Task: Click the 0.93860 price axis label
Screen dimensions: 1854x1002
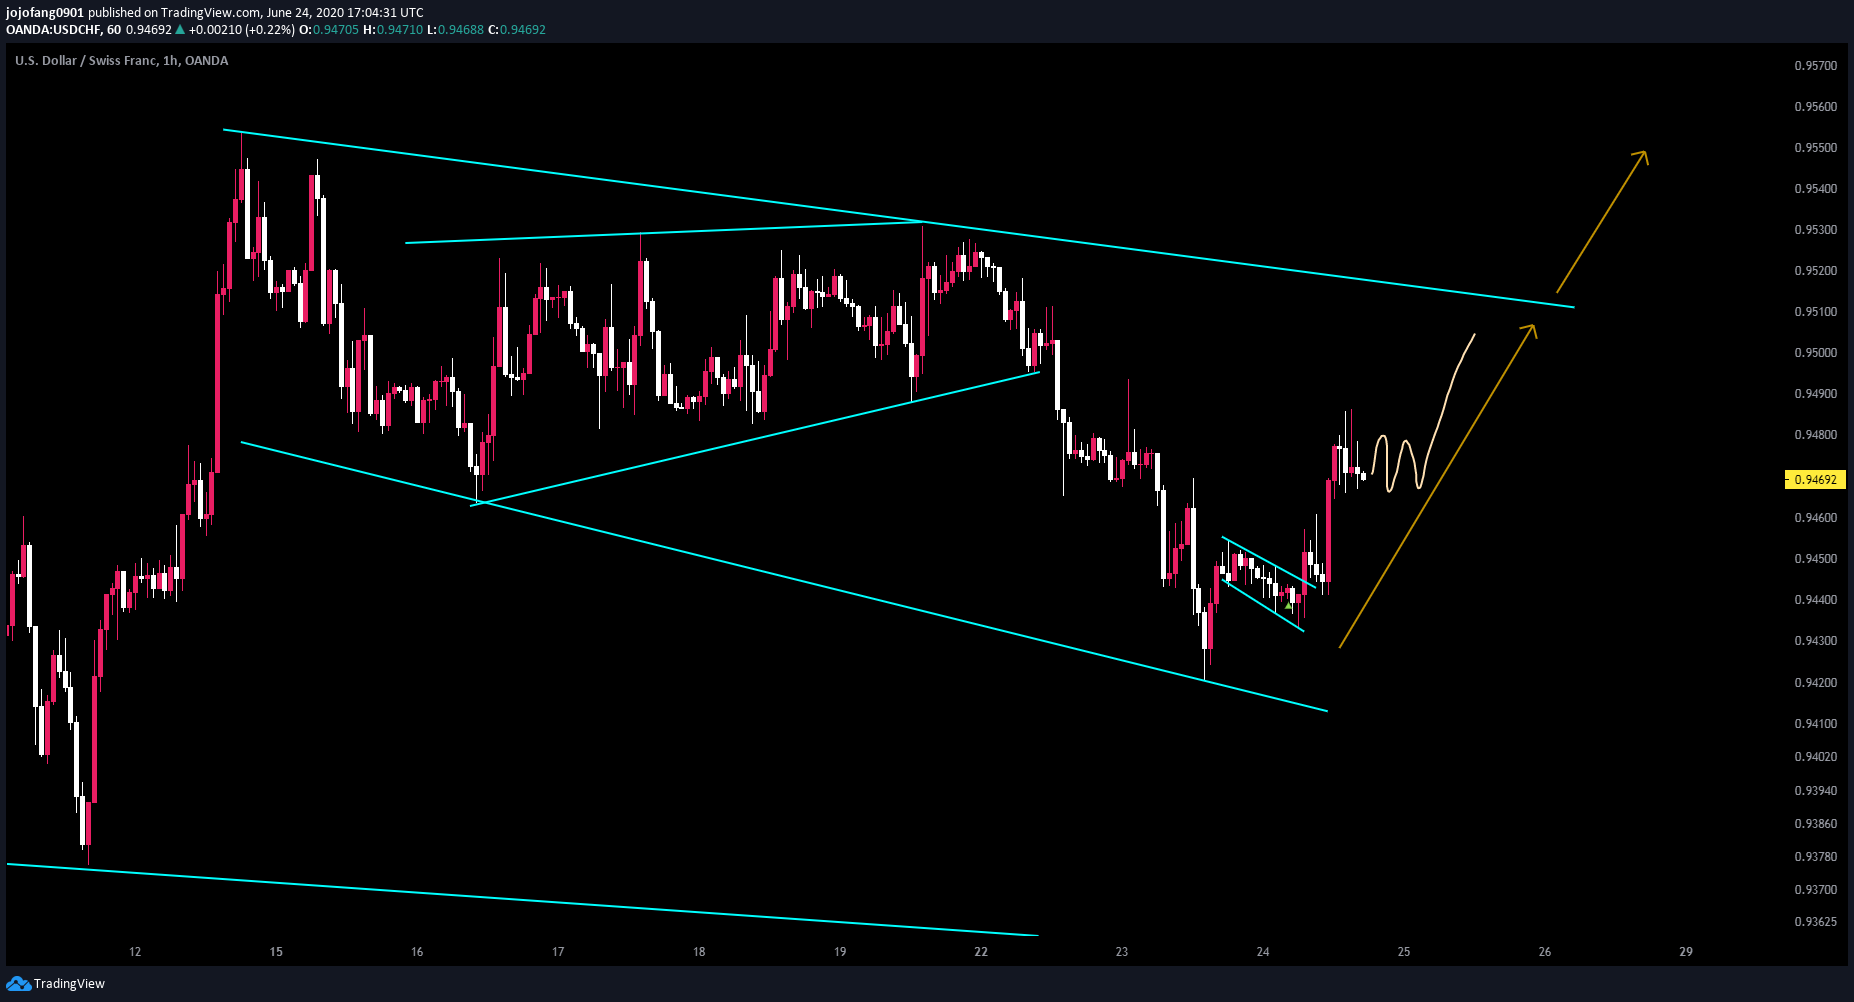Action: point(1816,824)
